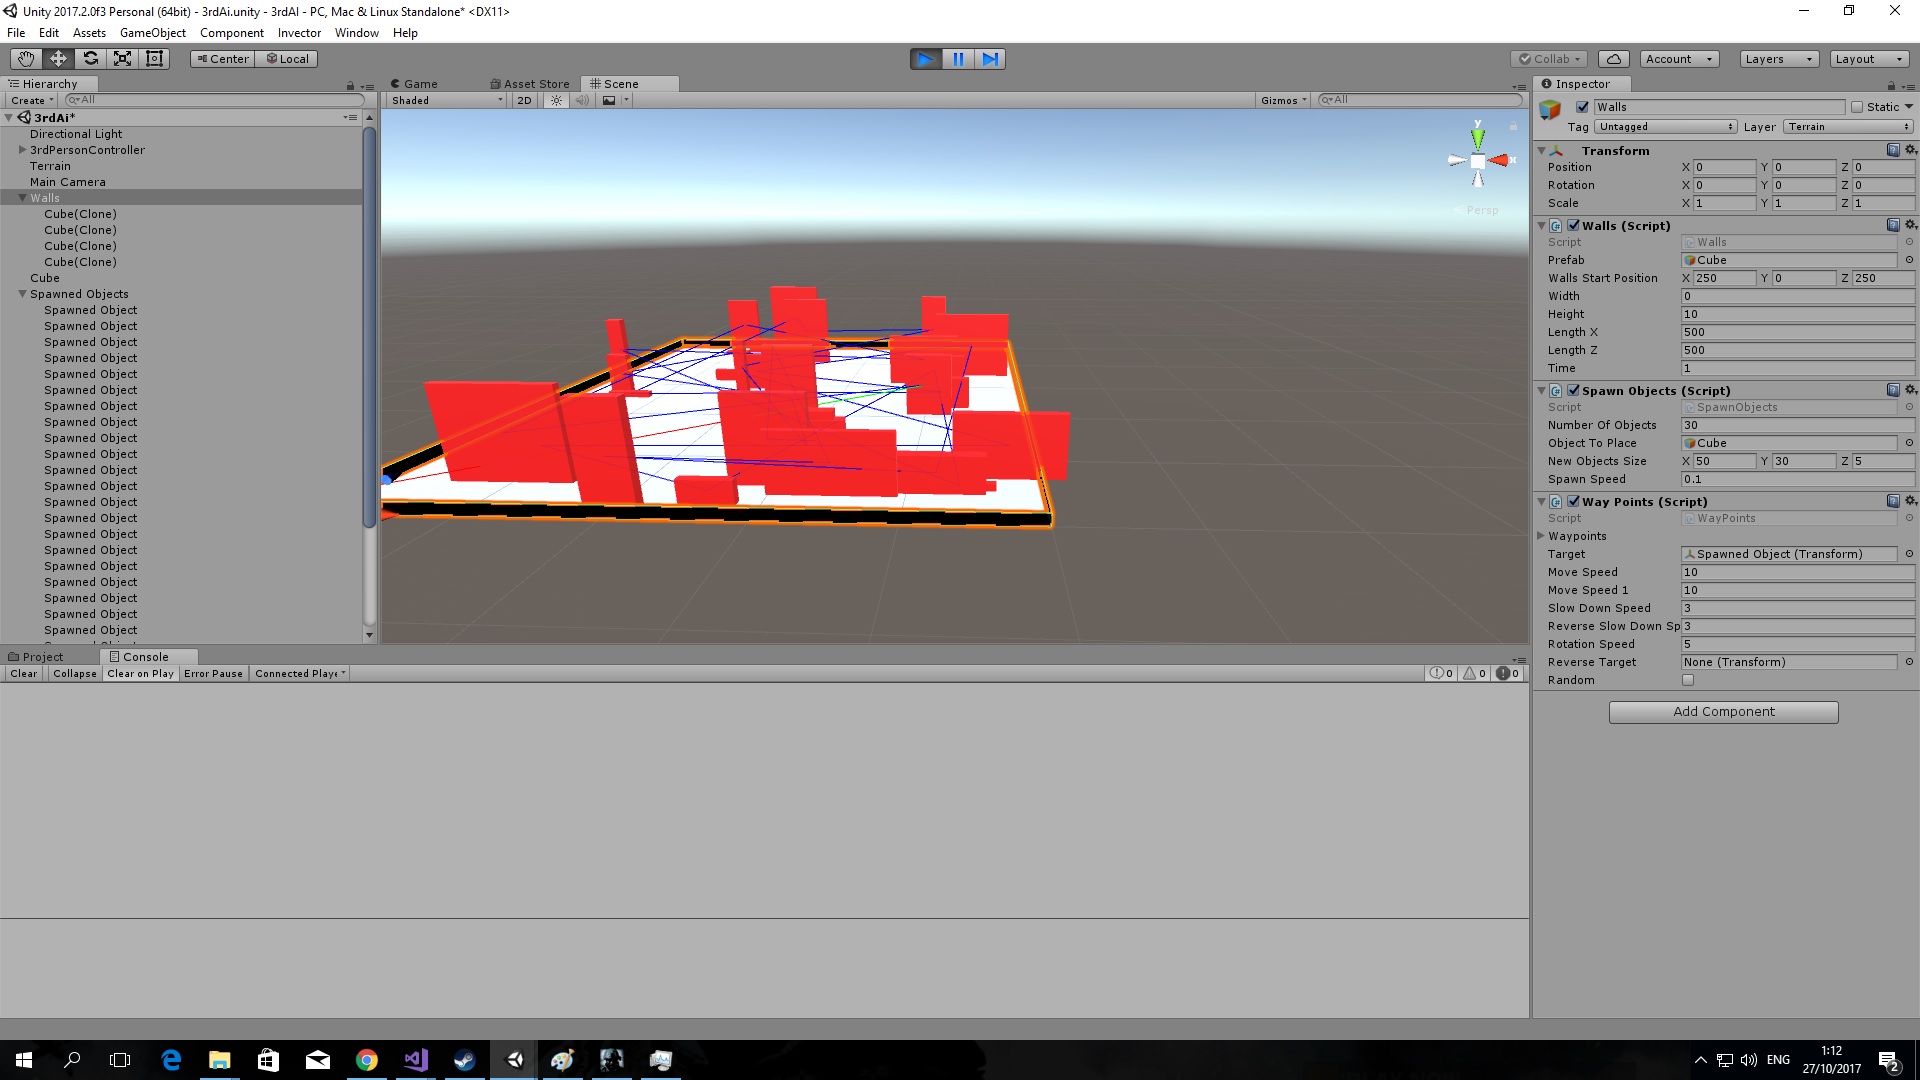Switch to the Game tab

coord(414,84)
